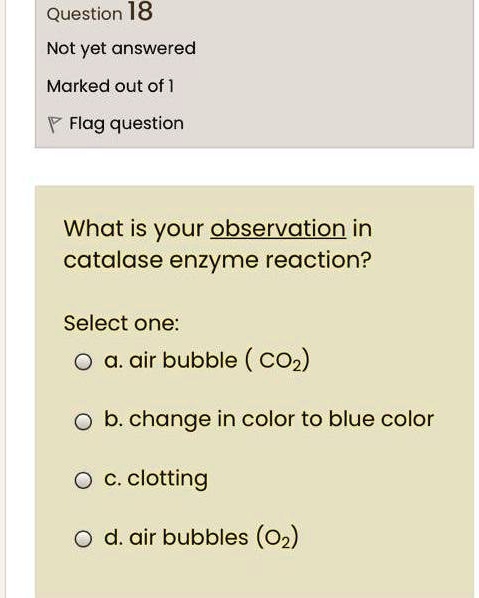
Task: Click the flag icon beside Flag question
Action: coord(54,125)
